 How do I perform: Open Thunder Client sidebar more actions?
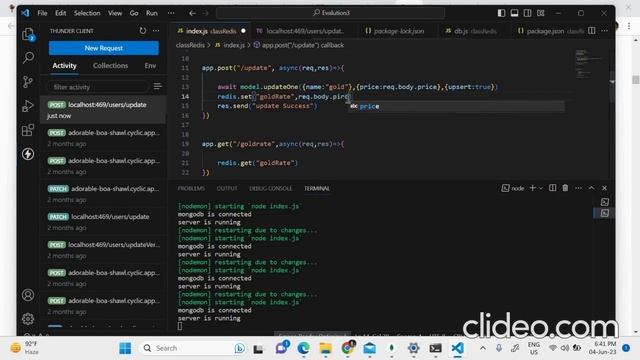point(156,31)
